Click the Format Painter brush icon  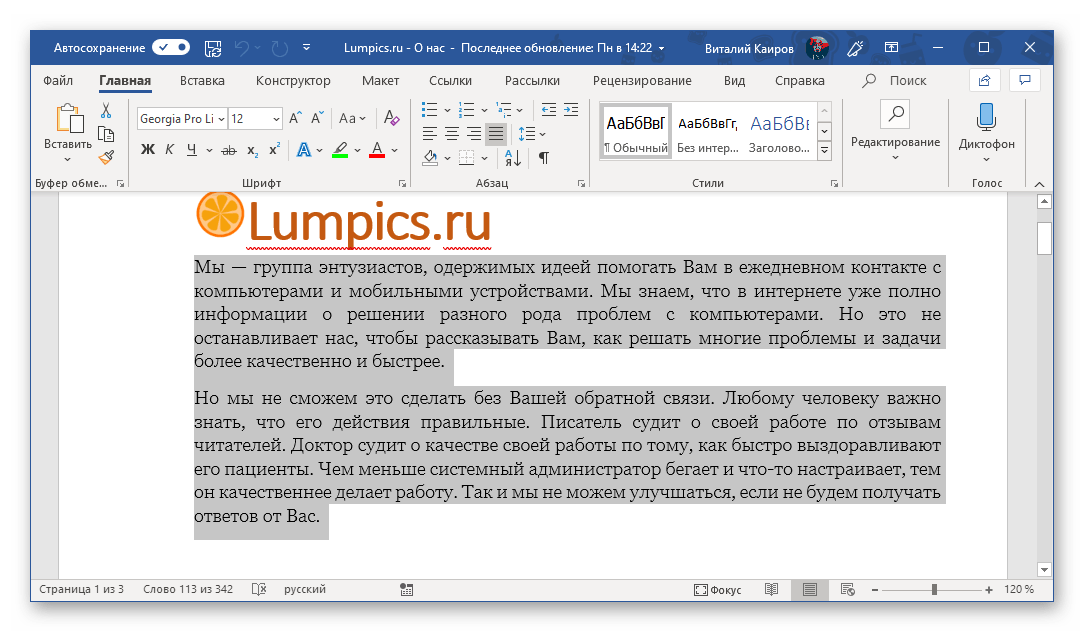click(x=106, y=157)
